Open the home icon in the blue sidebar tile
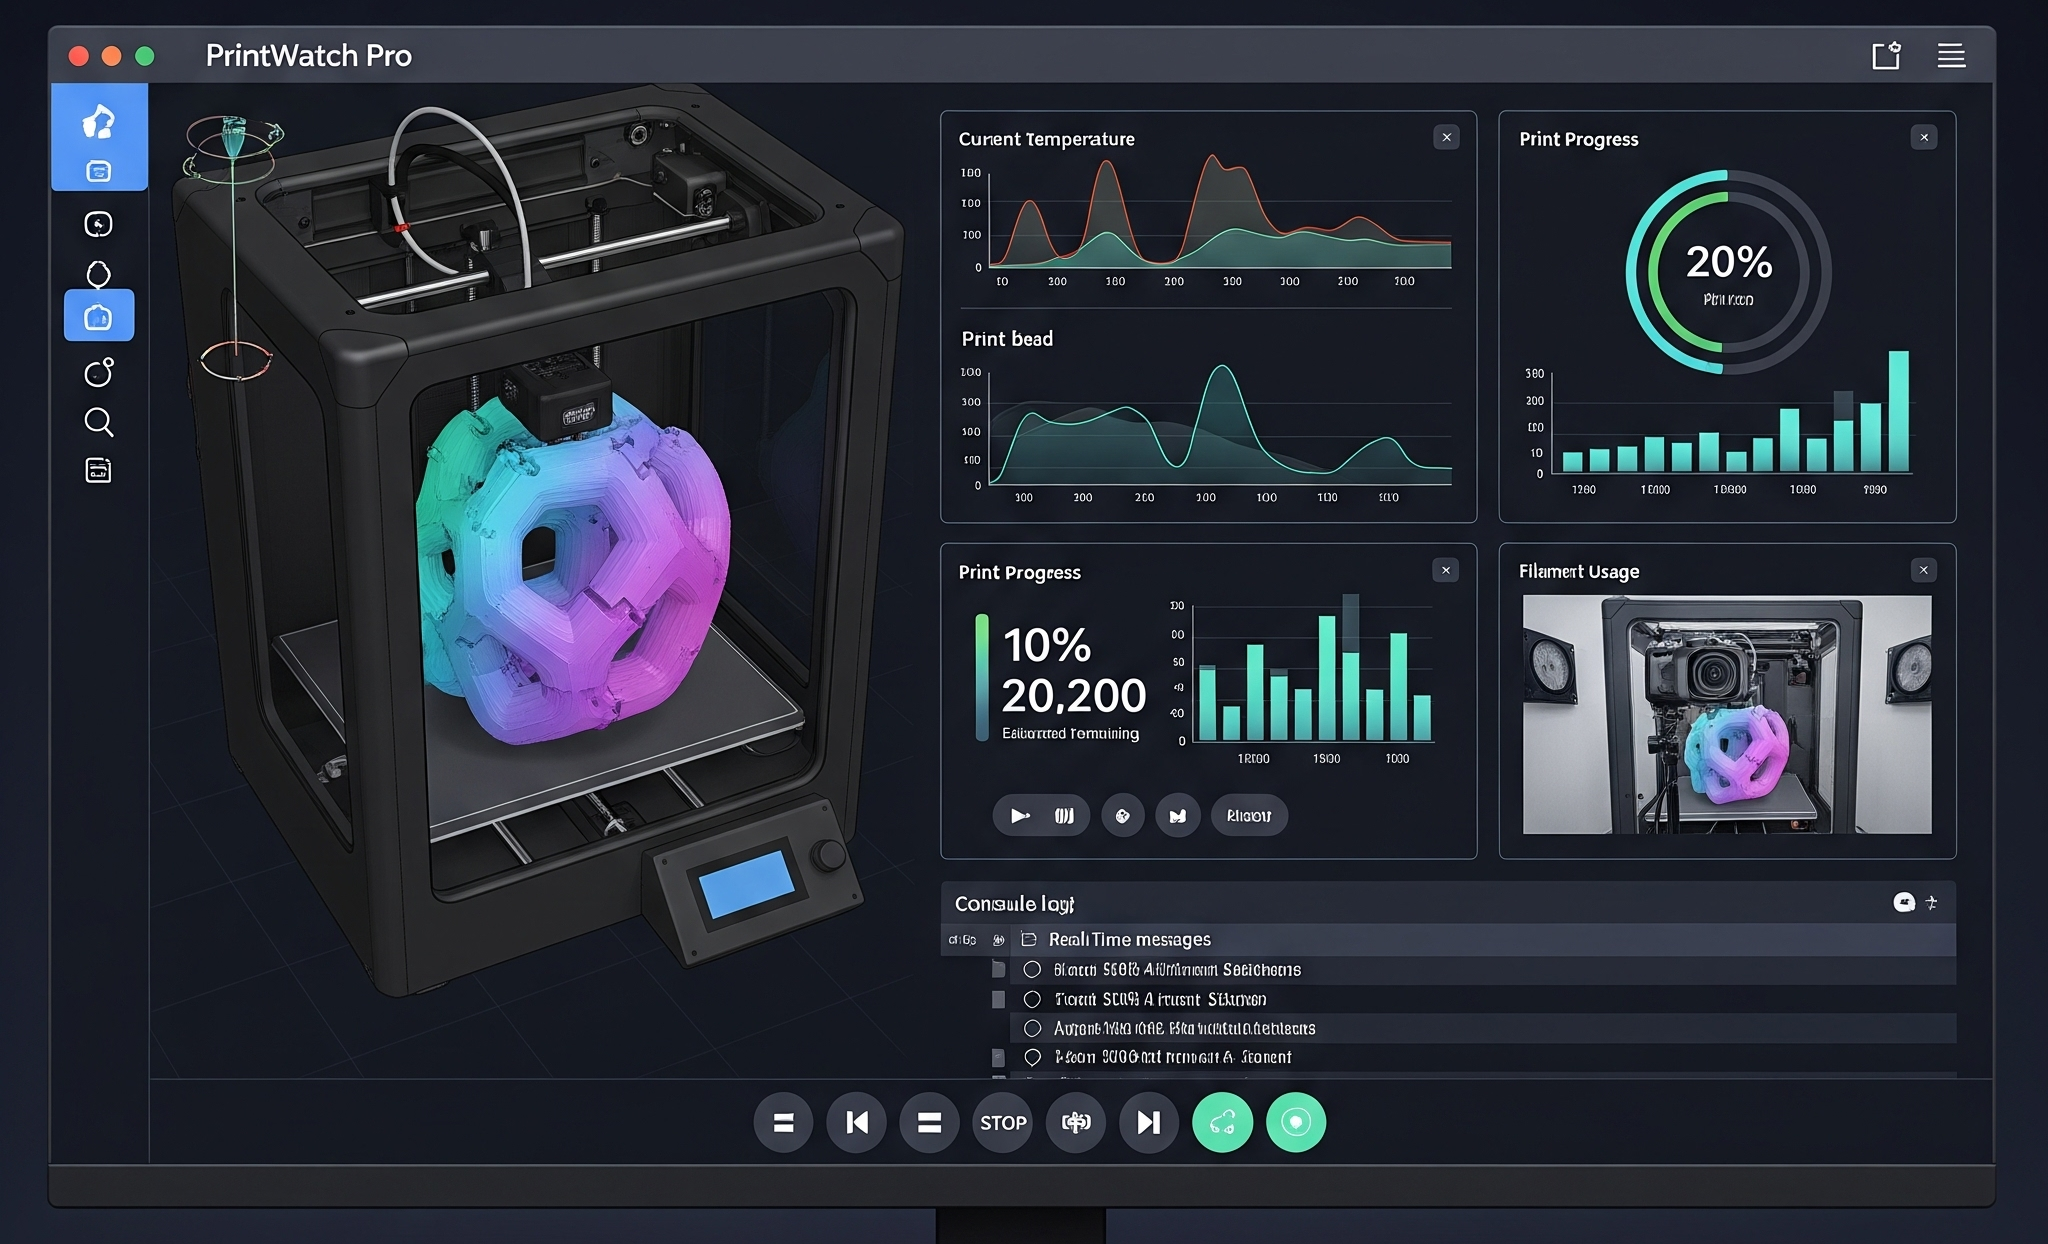 (x=98, y=122)
